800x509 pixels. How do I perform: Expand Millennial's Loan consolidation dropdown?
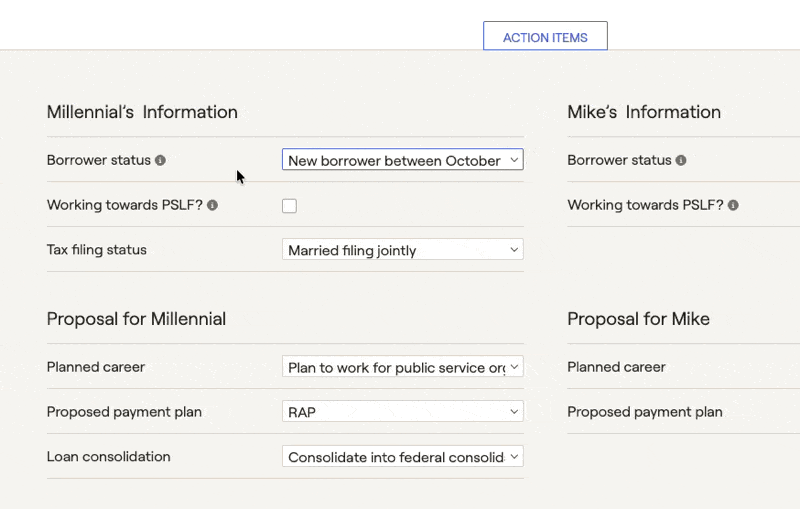coord(403,456)
